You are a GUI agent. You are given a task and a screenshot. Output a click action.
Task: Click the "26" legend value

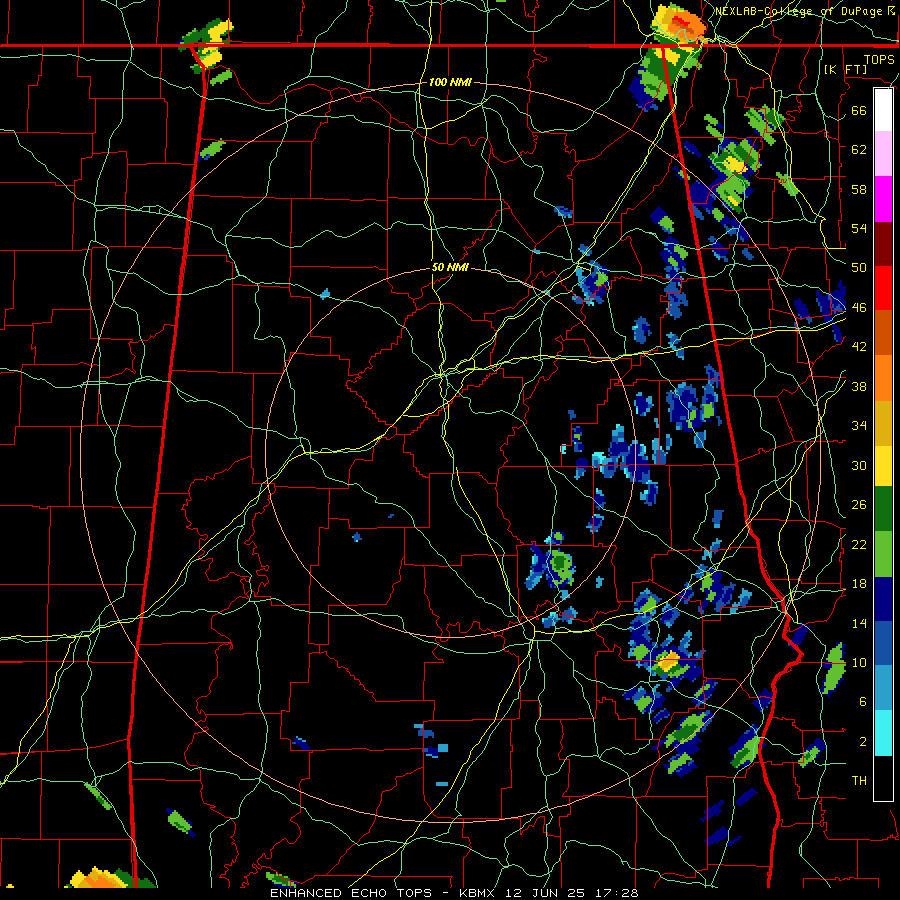point(859,505)
